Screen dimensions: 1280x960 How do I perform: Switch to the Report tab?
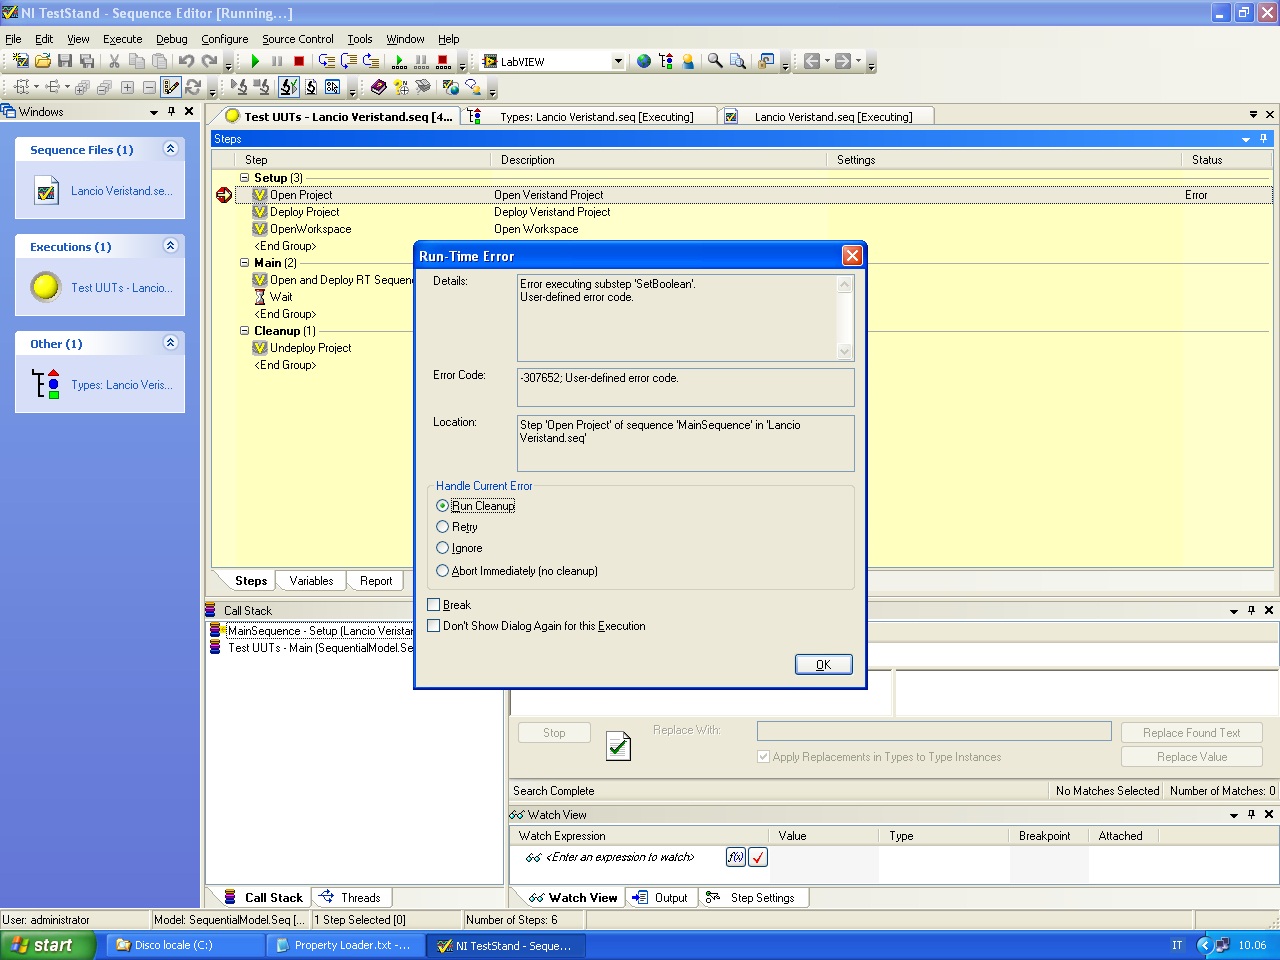coord(376,581)
